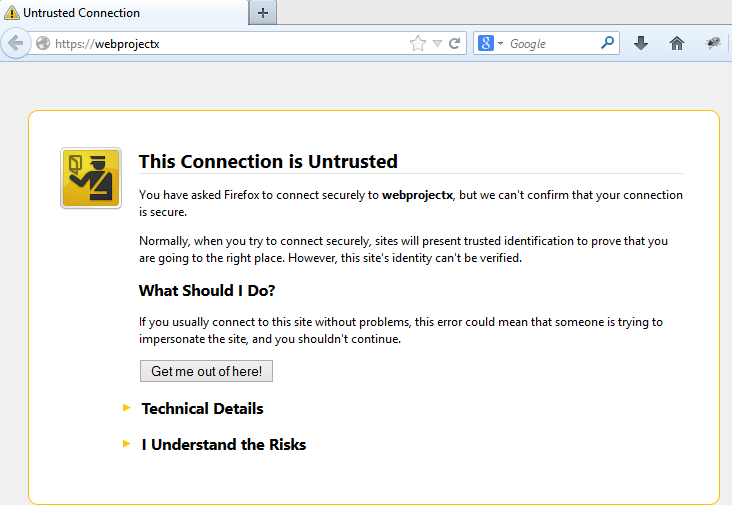This screenshot has width=732, height=505.
Task: Click the Google search engine icon
Action: click(485, 43)
